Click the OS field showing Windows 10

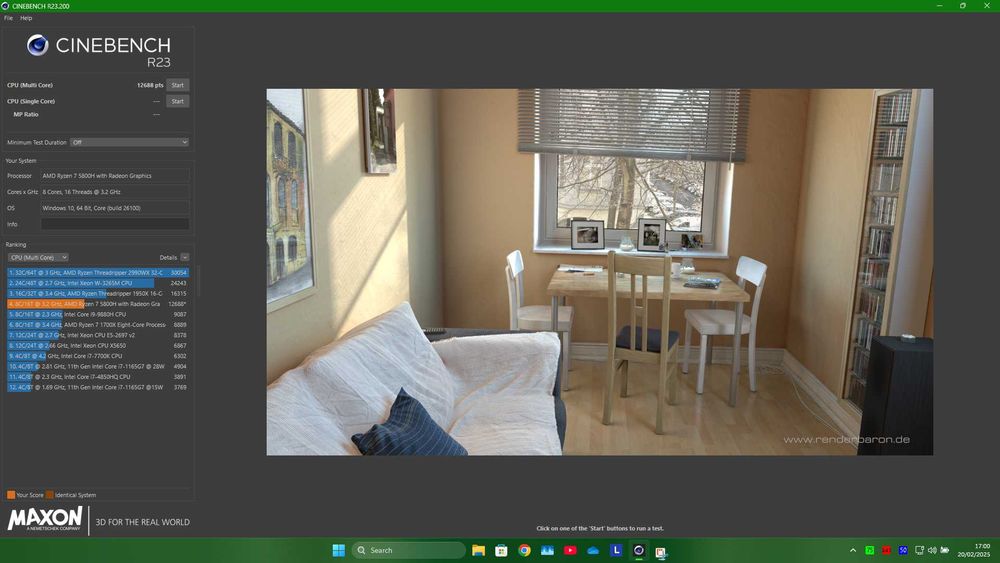pos(115,208)
